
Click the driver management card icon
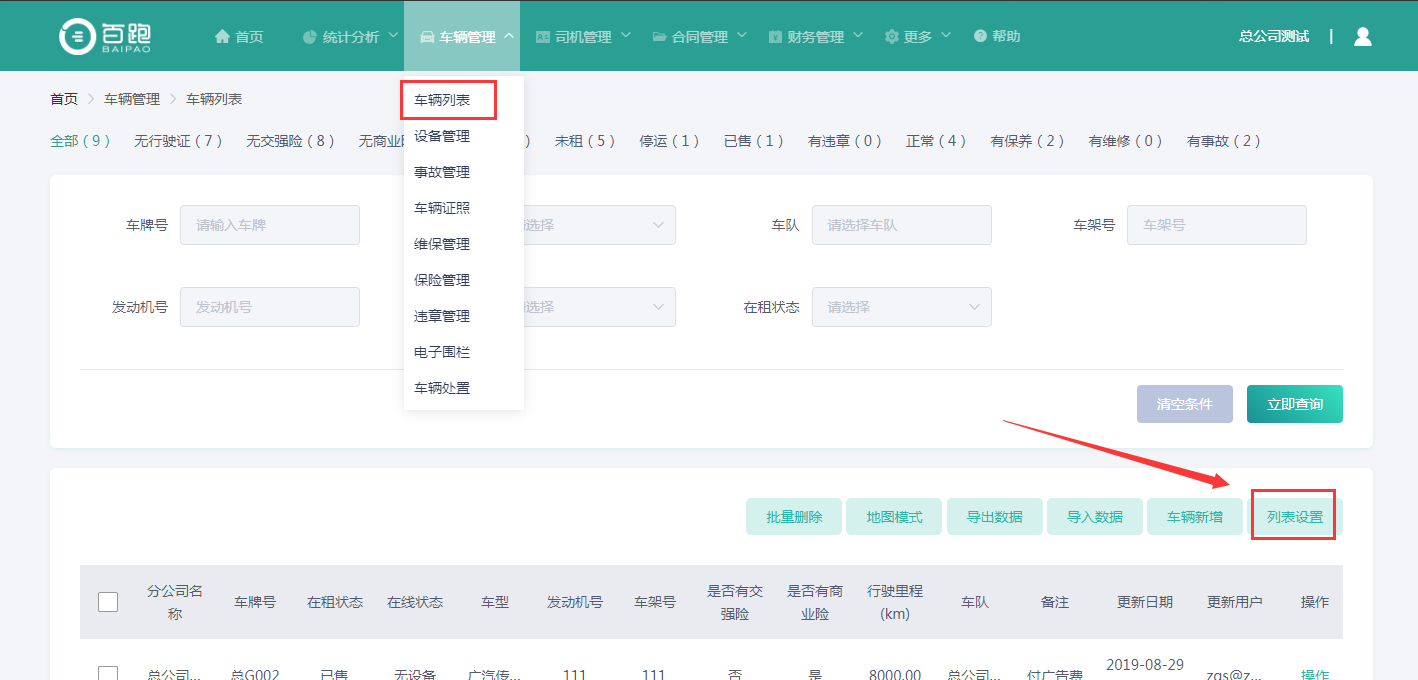pyautogui.click(x=543, y=37)
